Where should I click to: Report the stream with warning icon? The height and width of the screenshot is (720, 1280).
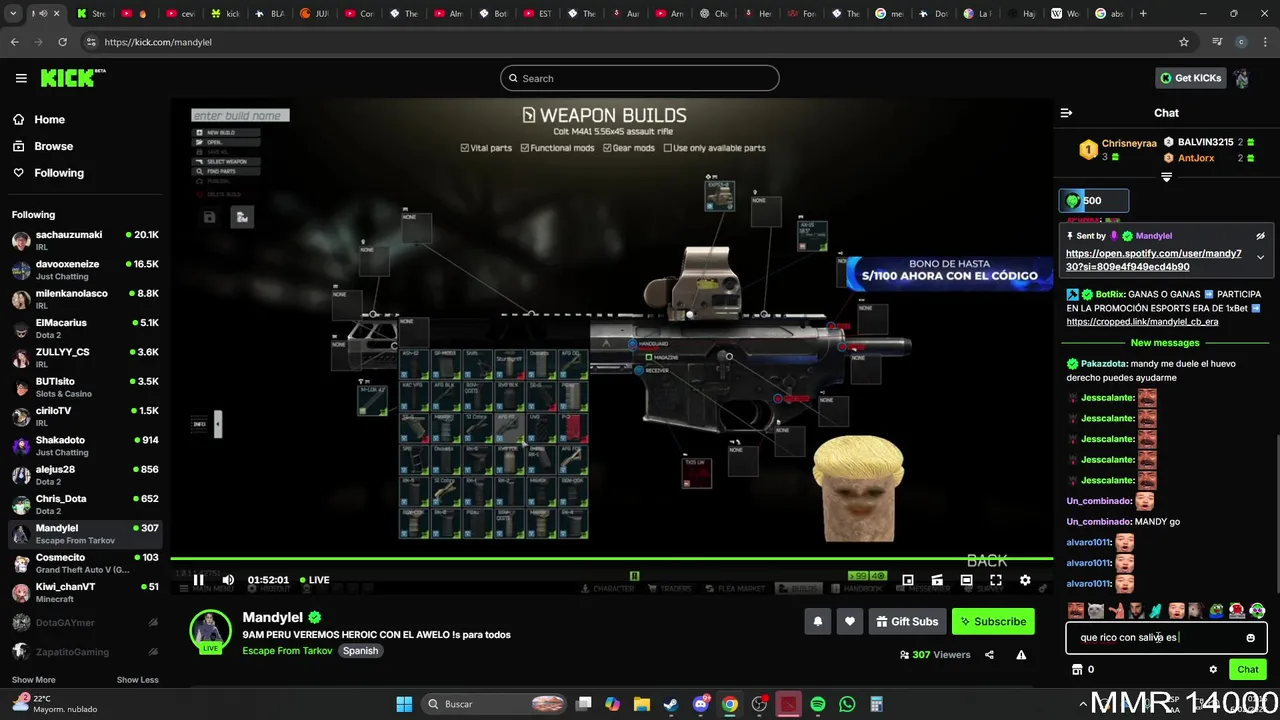[x=1021, y=655]
